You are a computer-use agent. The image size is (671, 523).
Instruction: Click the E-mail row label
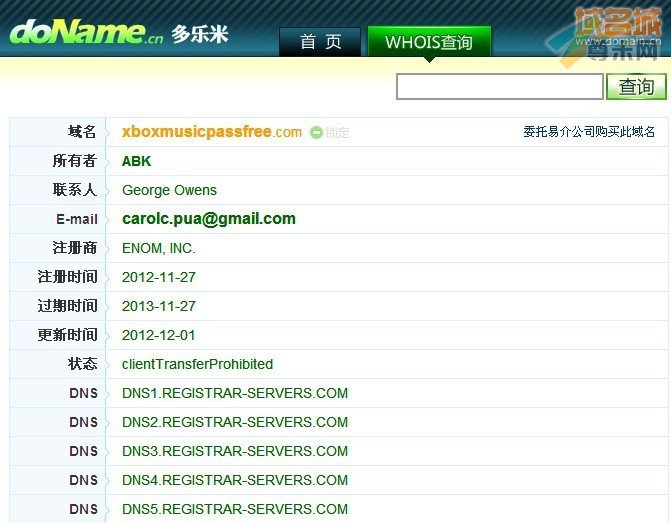pyautogui.click(x=77, y=219)
